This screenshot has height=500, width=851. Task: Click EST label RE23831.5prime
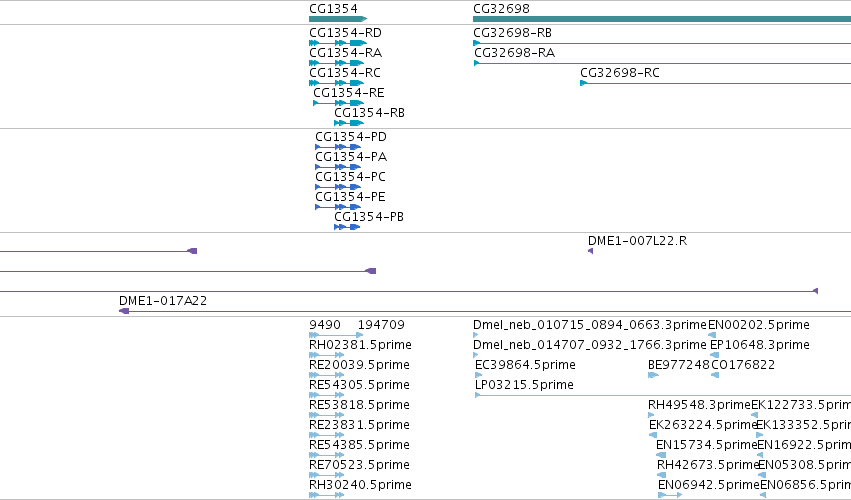359,426
